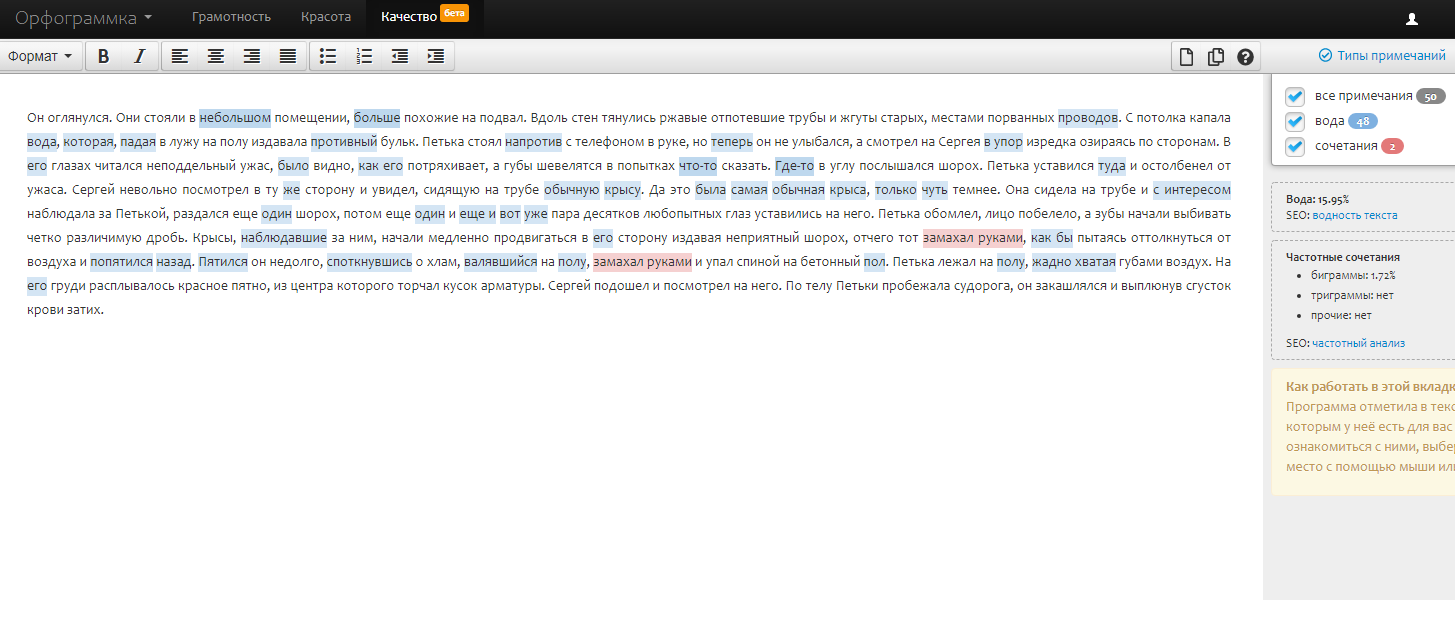Center align the text

tap(215, 56)
